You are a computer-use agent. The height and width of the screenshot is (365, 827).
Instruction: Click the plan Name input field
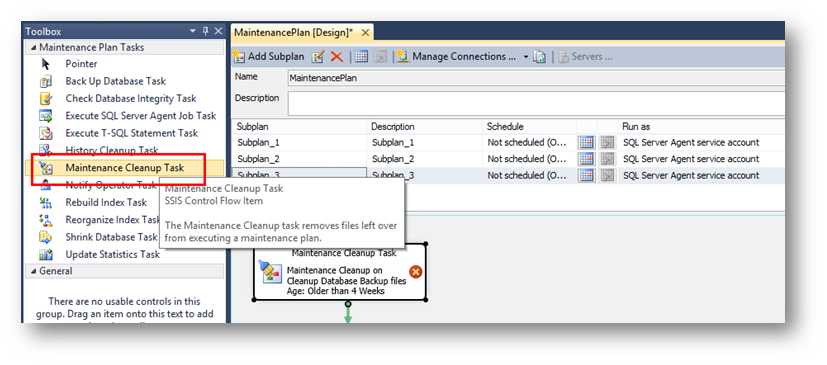[x=536, y=78]
